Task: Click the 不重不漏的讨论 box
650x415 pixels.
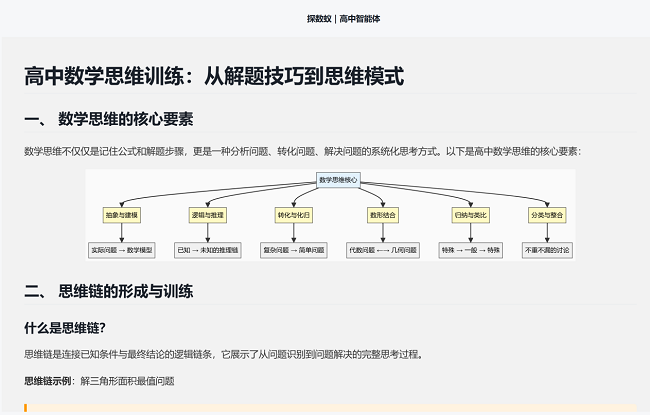Action: tap(547, 250)
